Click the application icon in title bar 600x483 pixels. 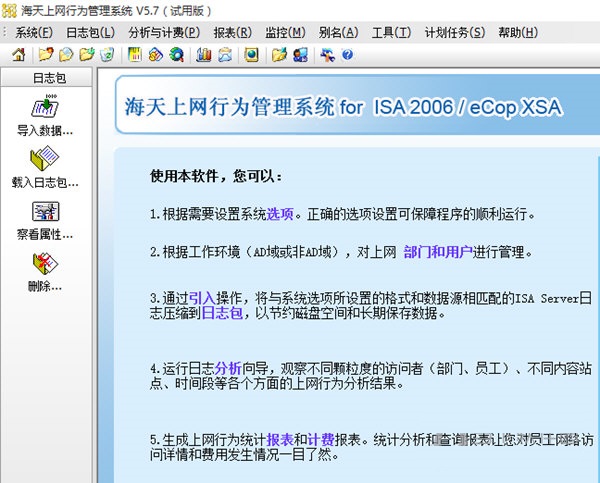coord(9,10)
